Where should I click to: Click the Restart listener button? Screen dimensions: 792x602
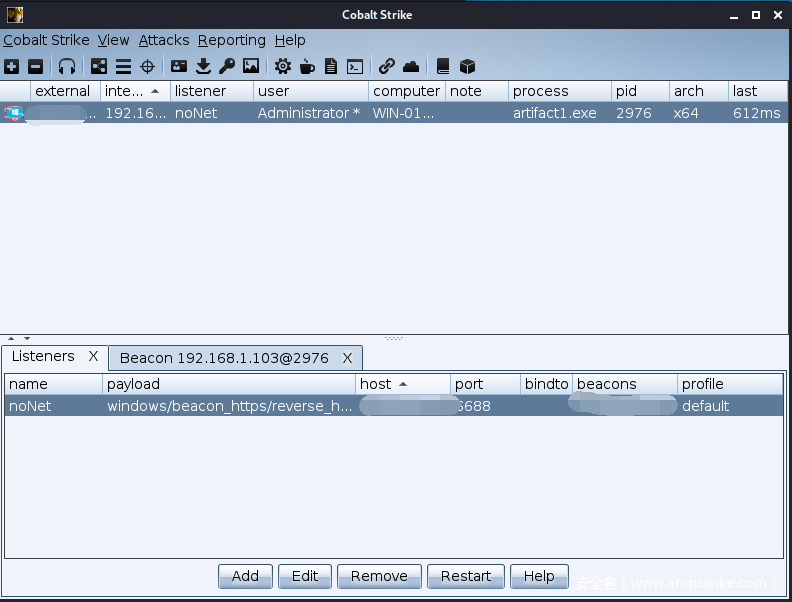466,576
